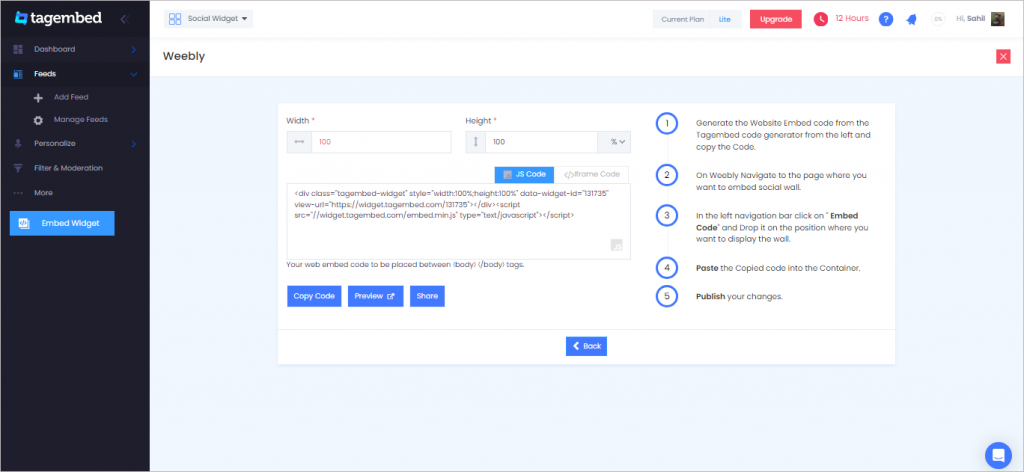Screen dimensions: 1024x472
Task: Click the Upgrade button
Action: [776, 19]
